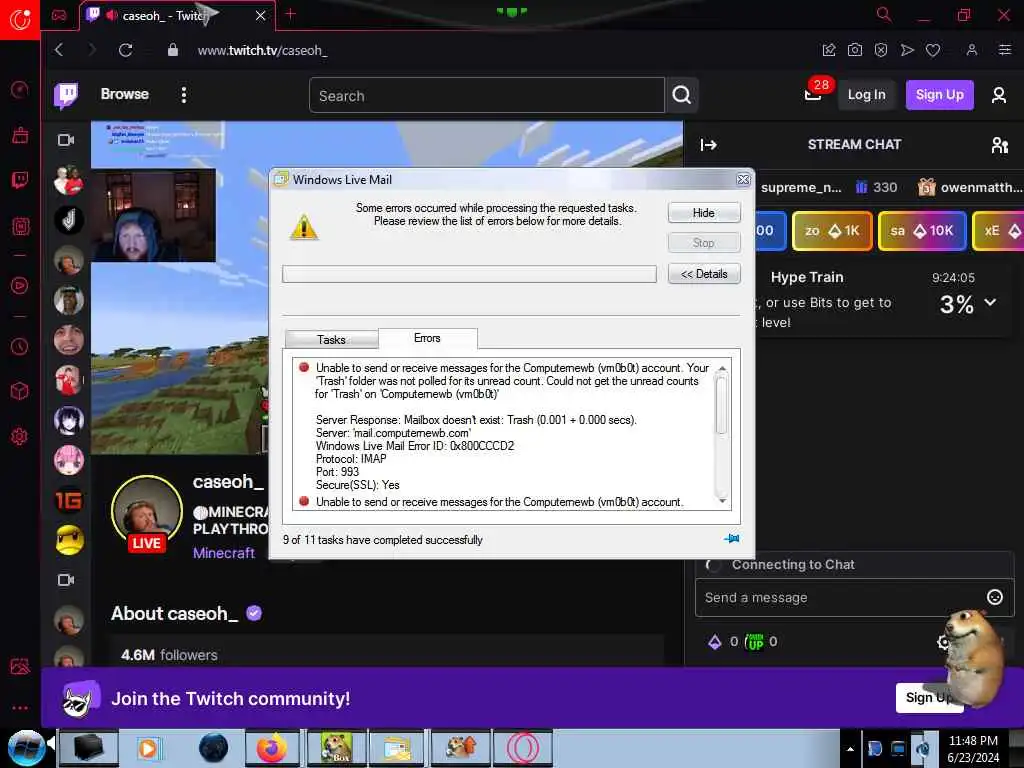The width and height of the screenshot is (1024, 768).
Task: Open Firefox from the taskbar
Action: point(272,748)
